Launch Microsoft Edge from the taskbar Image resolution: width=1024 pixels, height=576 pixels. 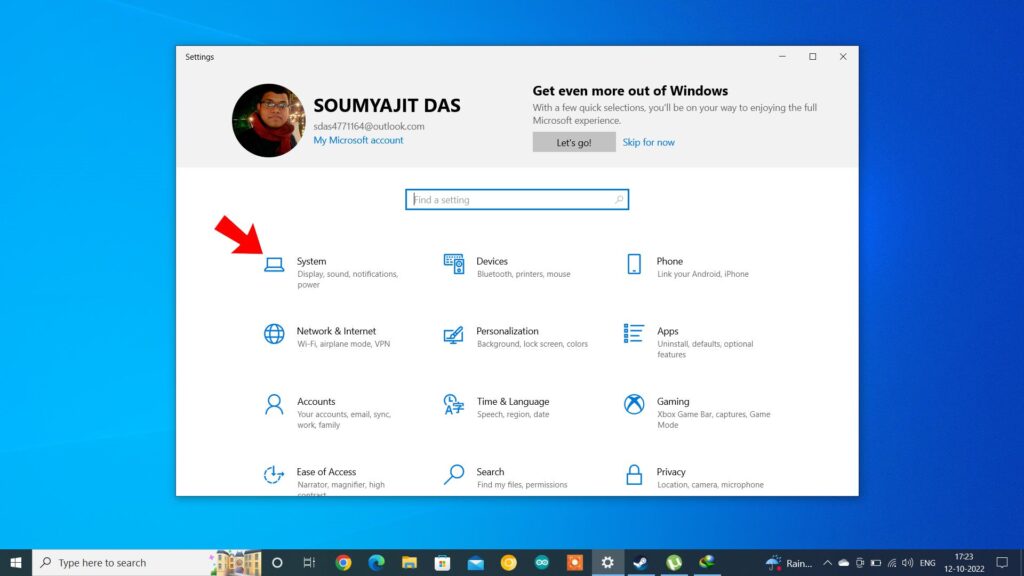coord(376,562)
